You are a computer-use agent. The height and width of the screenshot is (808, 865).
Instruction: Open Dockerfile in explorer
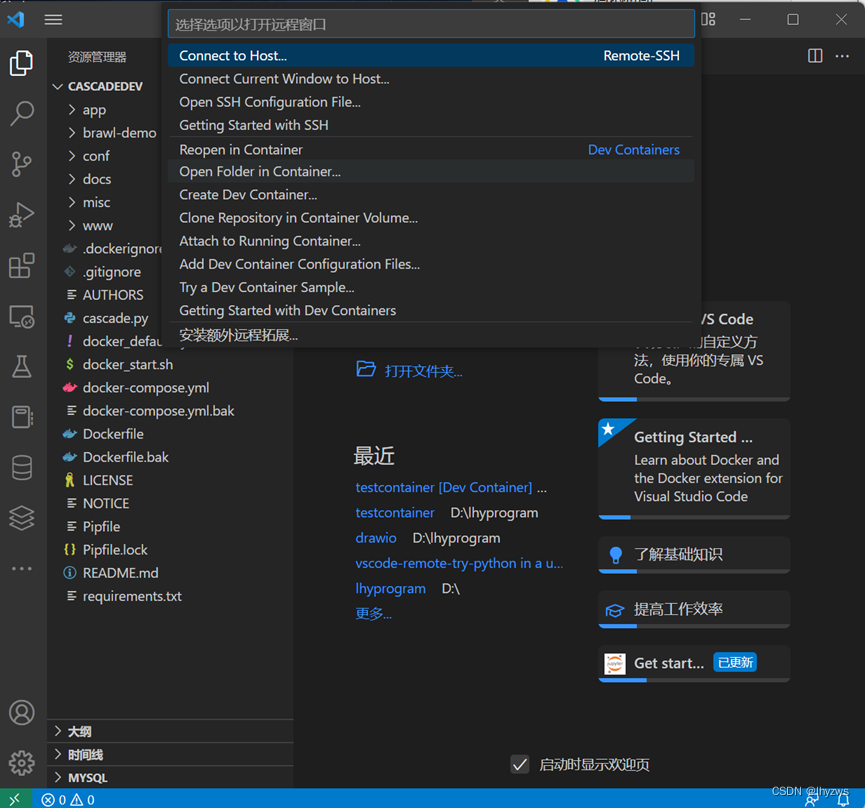[x=113, y=434]
